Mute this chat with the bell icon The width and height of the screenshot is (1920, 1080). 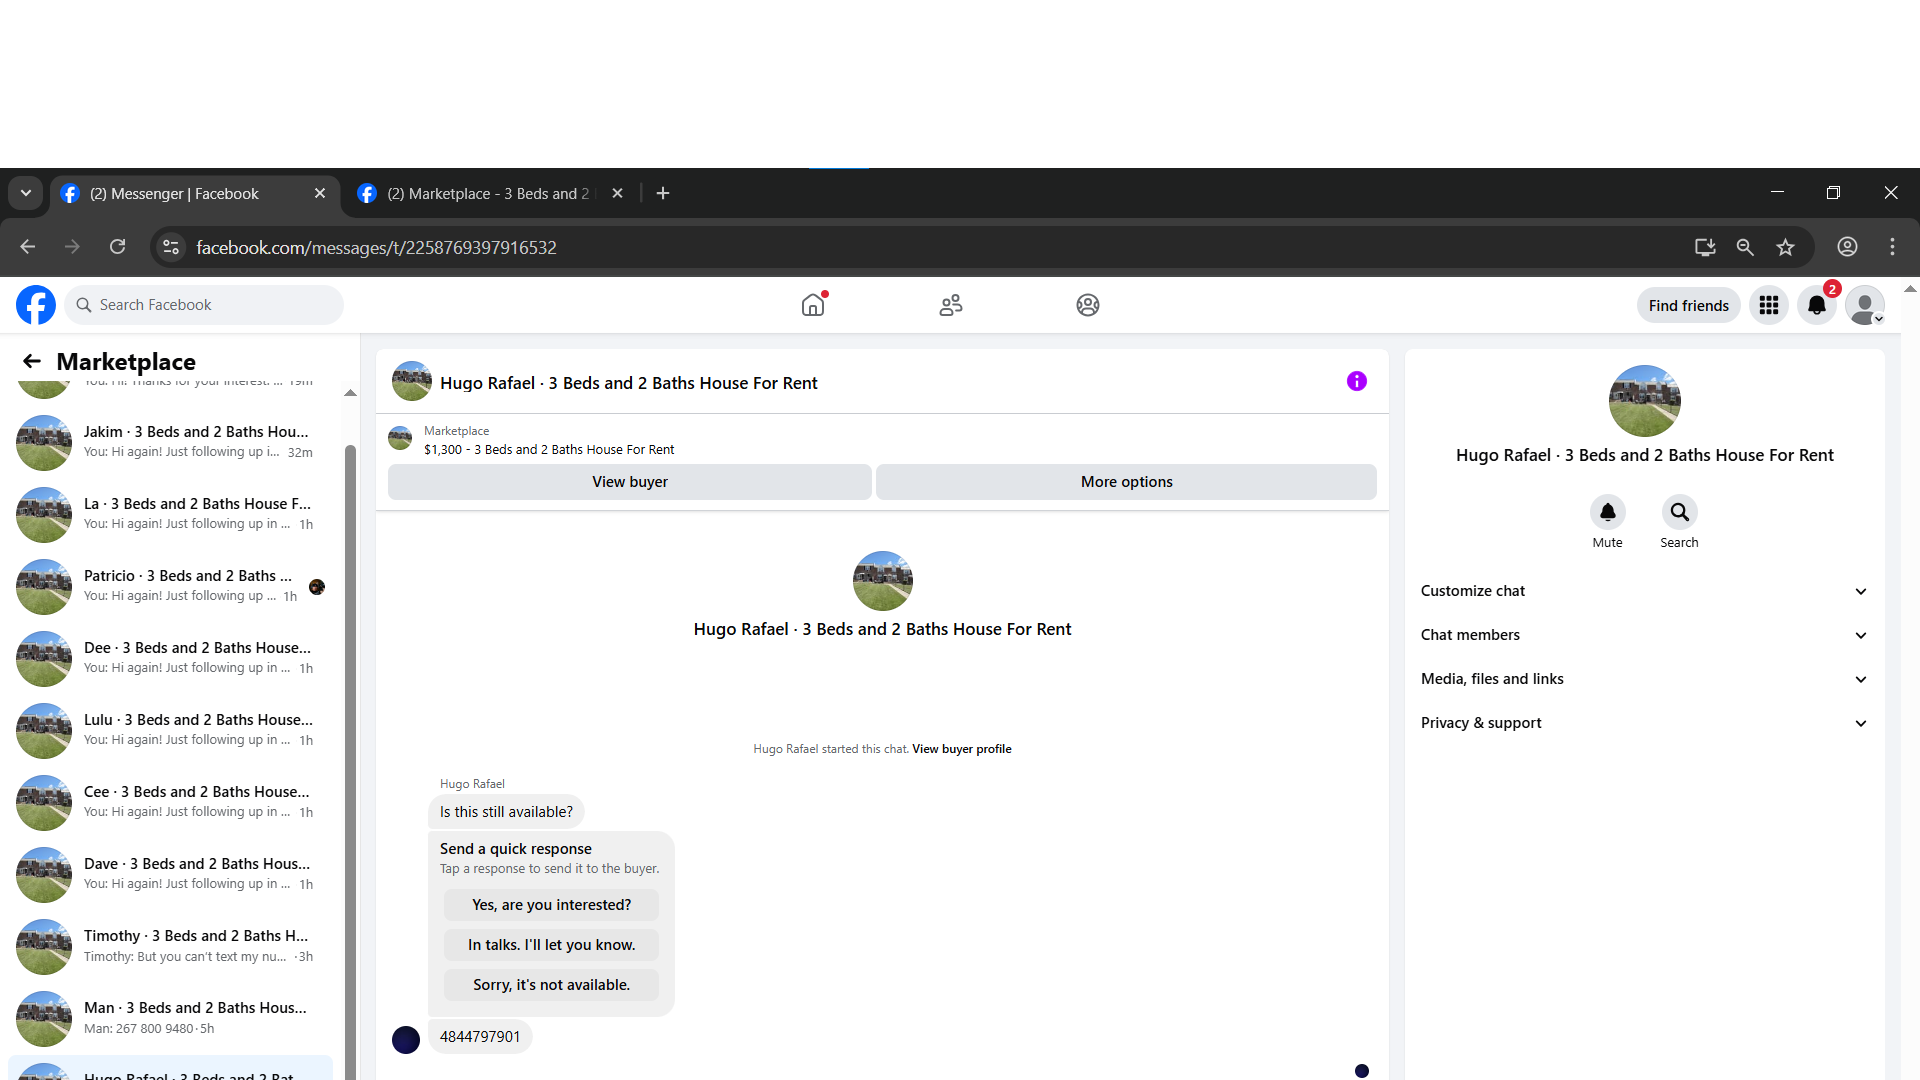(x=1608, y=512)
